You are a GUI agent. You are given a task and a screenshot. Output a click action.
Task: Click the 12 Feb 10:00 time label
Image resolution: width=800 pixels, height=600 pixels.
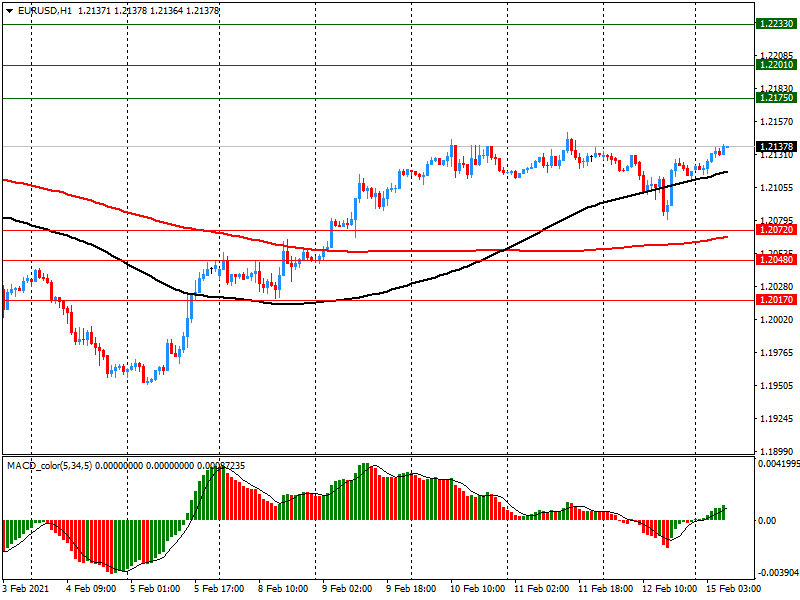(x=667, y=589)
